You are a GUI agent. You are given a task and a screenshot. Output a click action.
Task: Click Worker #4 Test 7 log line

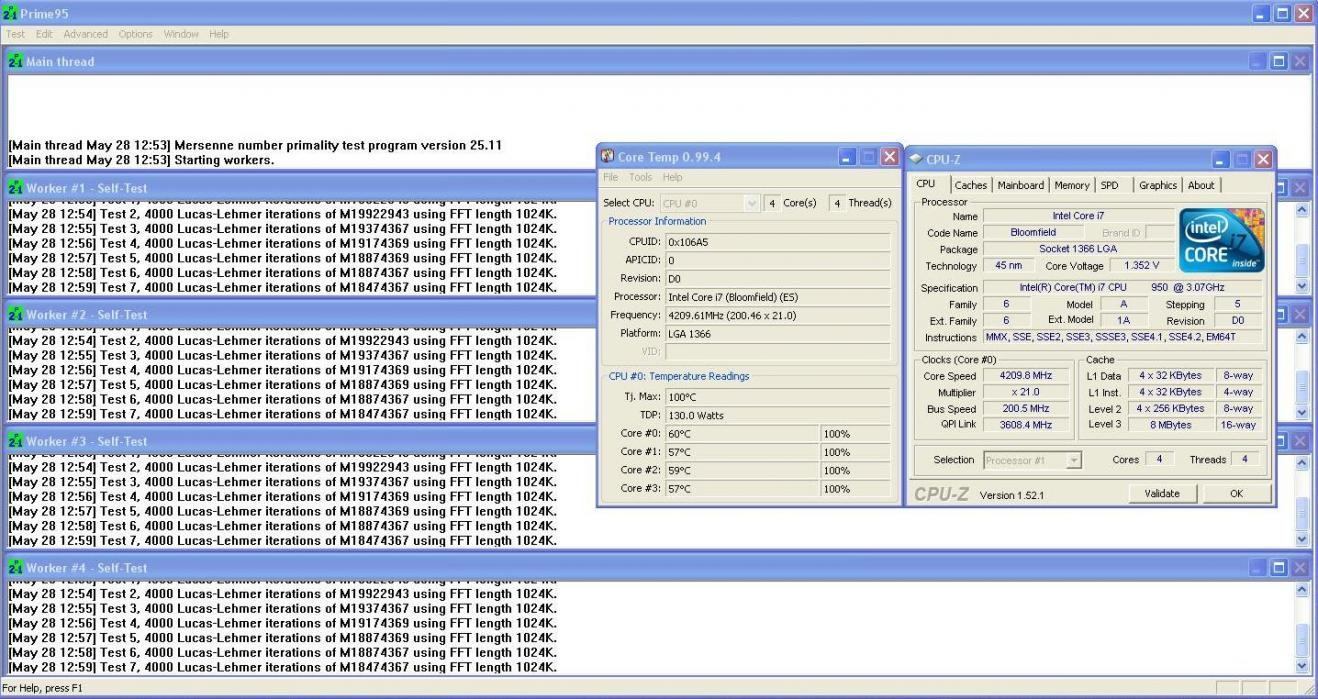click(x=282, y=667)
